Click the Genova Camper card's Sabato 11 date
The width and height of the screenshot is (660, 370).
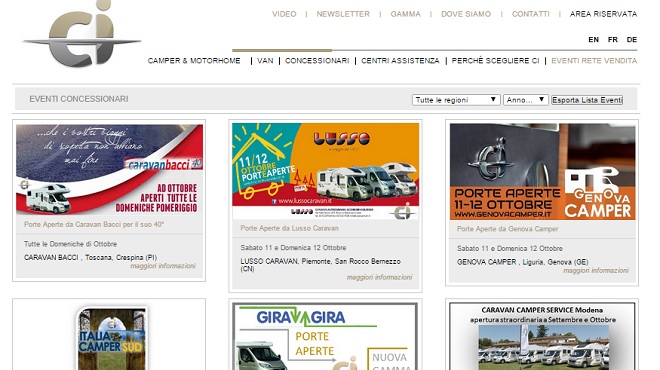click(x=509, y=248)
